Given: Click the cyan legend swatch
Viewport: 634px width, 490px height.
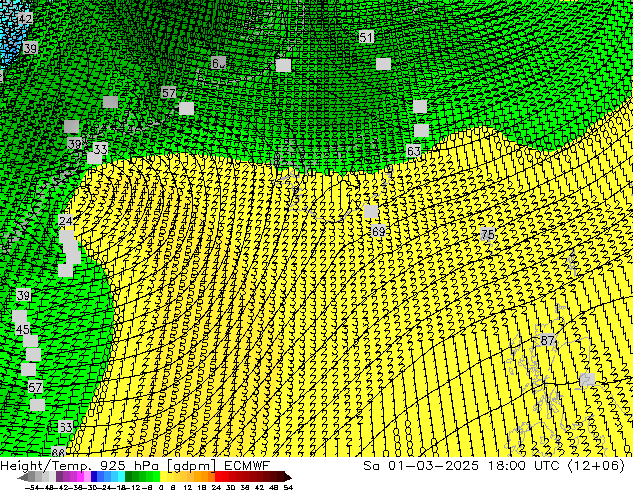Looking at the screenshot, I should click(121, 476).
